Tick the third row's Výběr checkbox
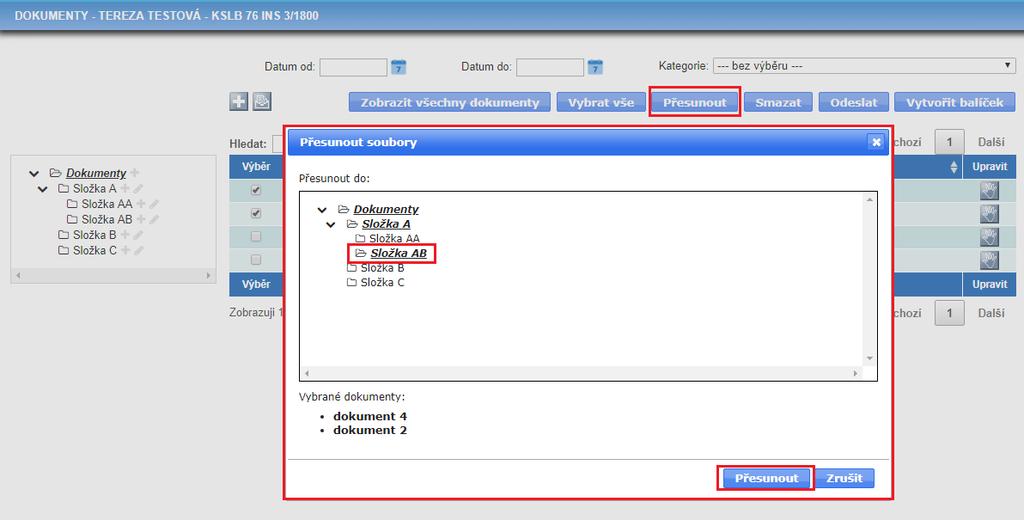The width and height of the screenshot is (1024, 520). click(x=256, y=236)
